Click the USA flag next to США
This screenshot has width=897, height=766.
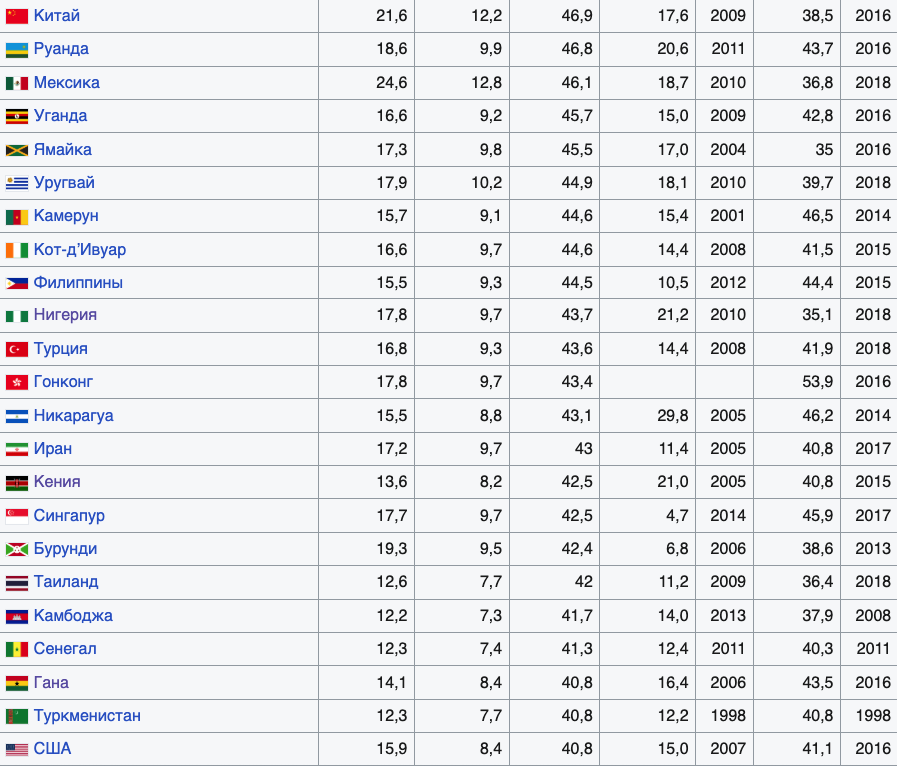17,749
